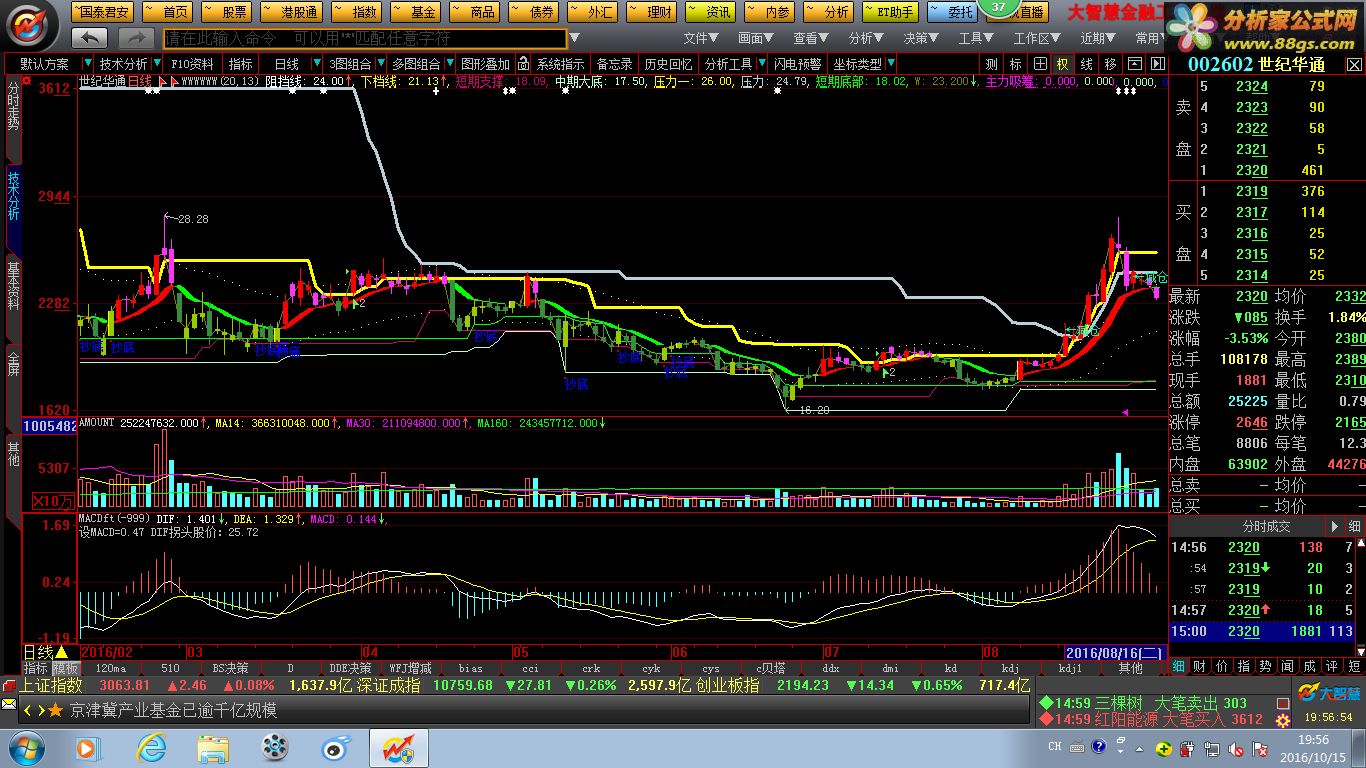Select the bias indicator tab
Image resolution: width=1366 pixels, height=768 pixels.
(470, 668)
